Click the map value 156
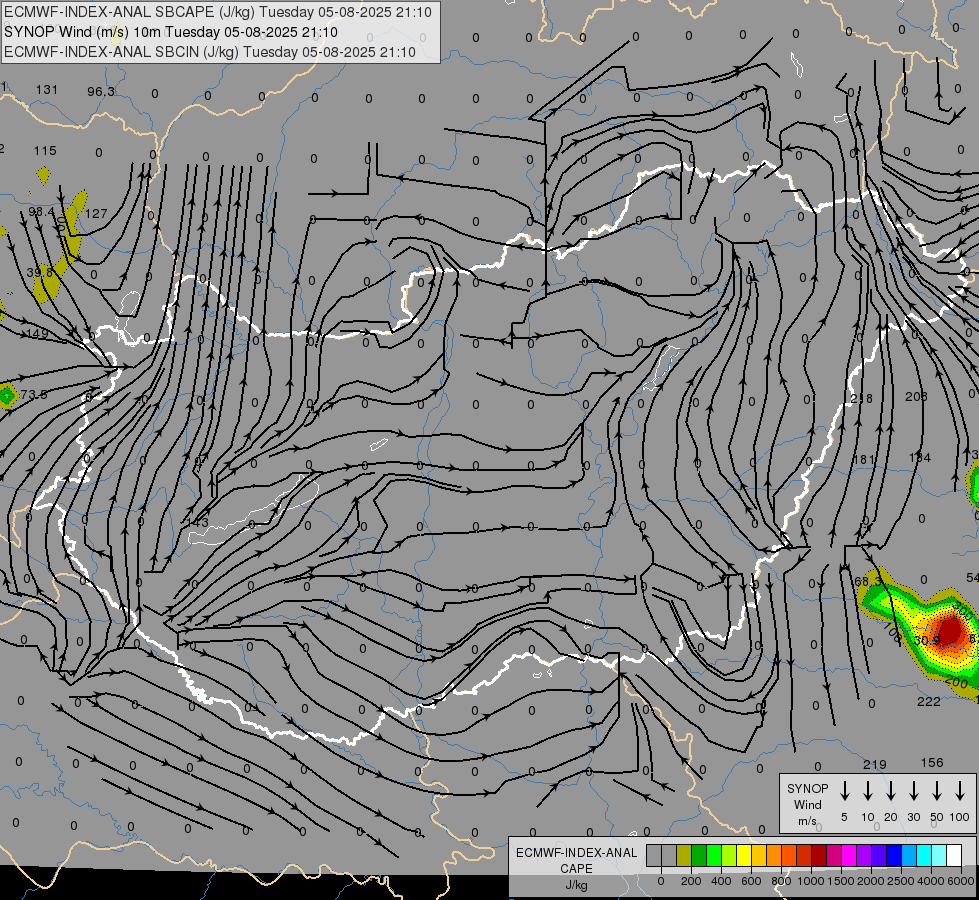 932,763
